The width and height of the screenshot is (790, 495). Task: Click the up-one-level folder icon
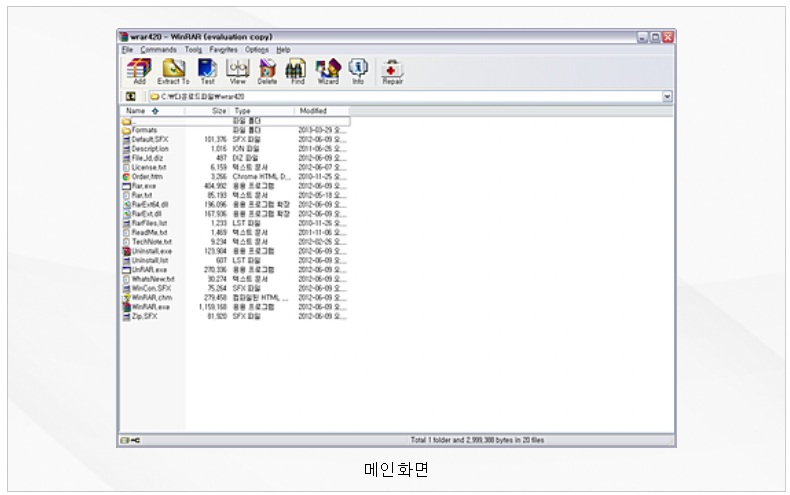click(130, 96)
